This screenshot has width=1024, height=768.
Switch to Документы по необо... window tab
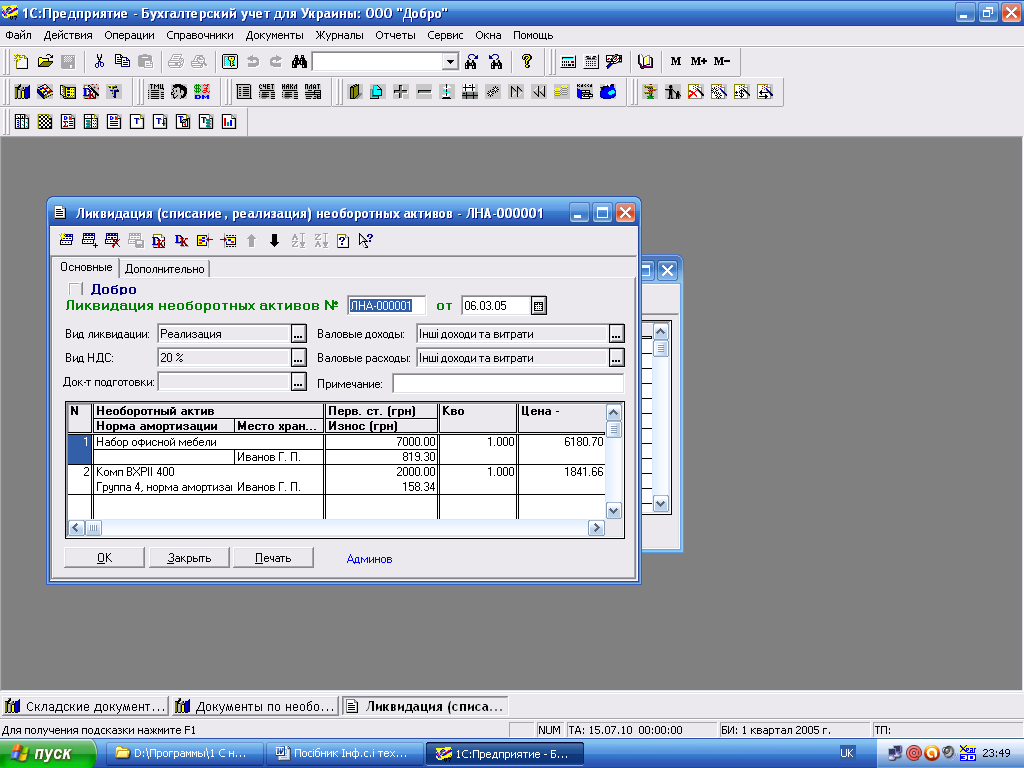(256, 706)
